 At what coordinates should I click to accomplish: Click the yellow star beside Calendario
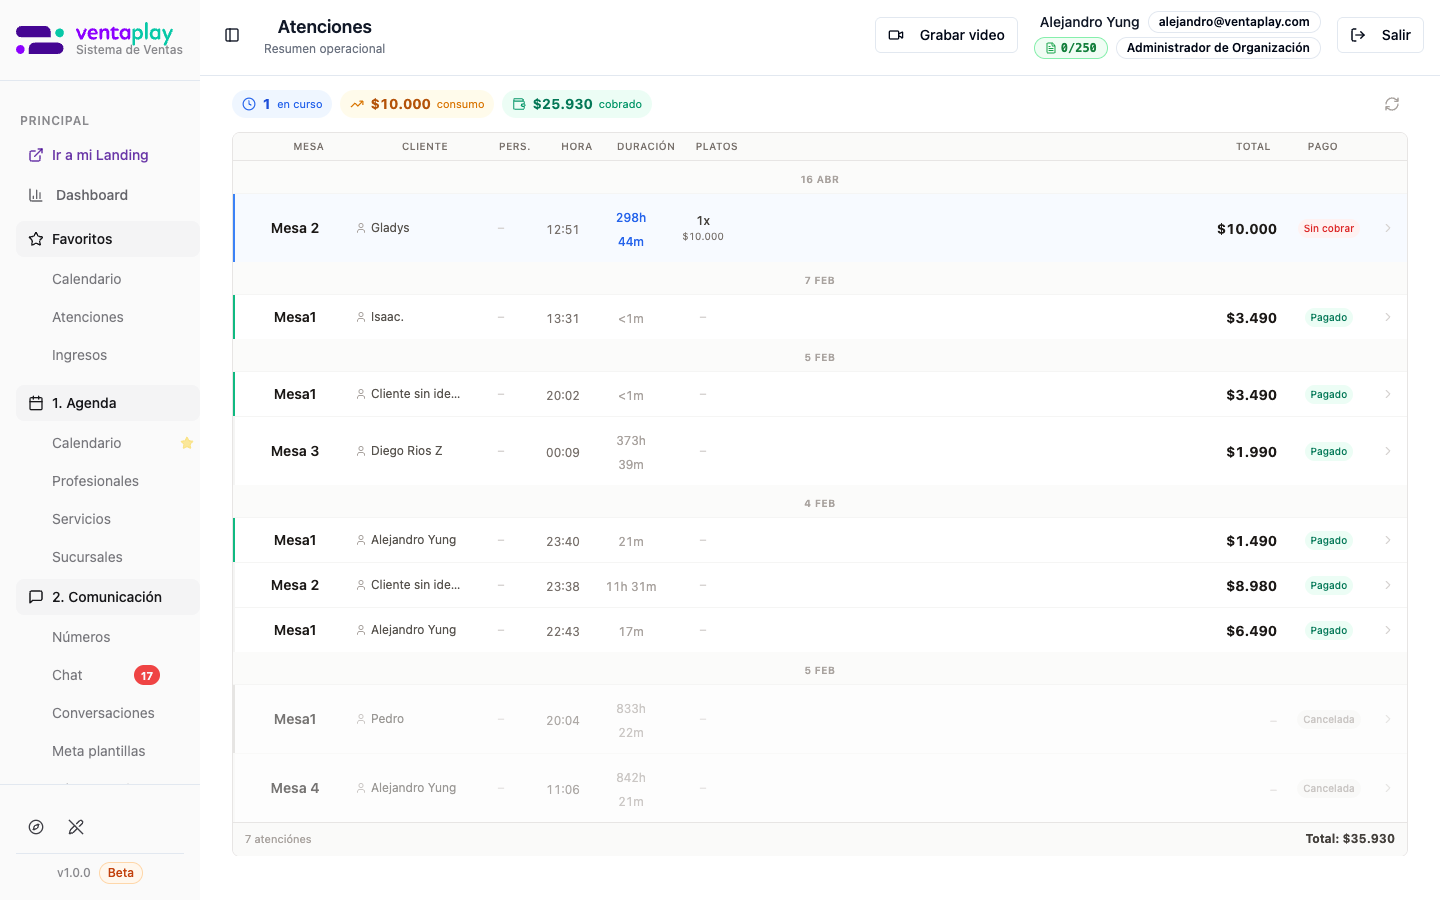click(186, 443)
